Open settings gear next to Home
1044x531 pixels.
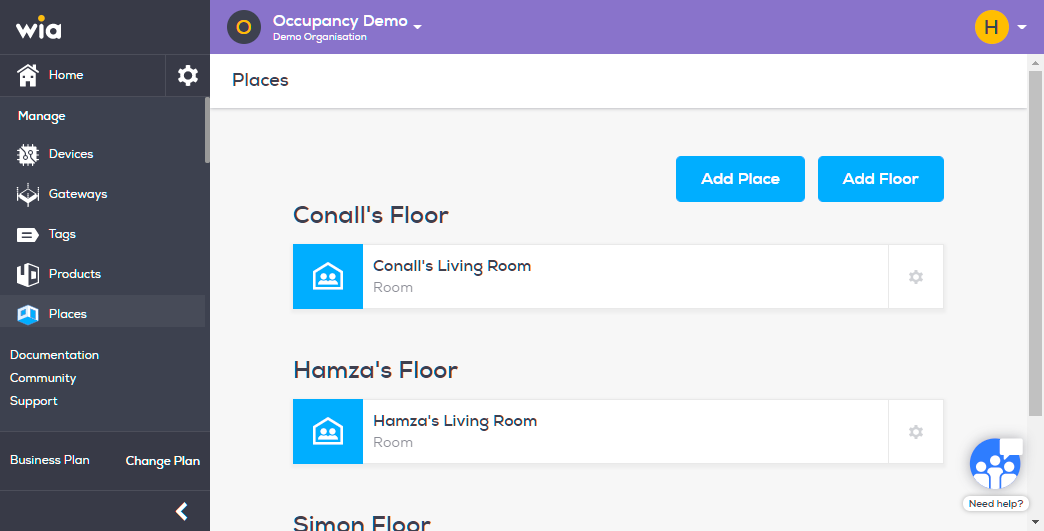(x=188, y=75)
